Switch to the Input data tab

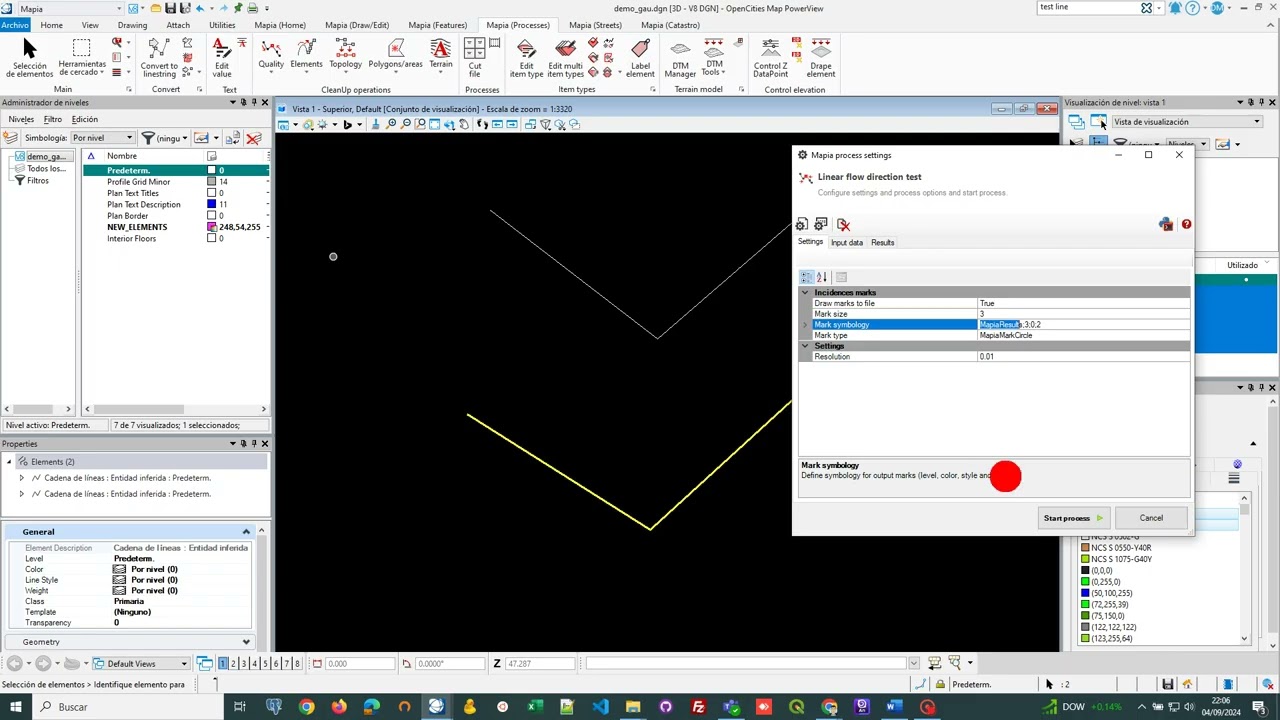click(x=847, y=243)
